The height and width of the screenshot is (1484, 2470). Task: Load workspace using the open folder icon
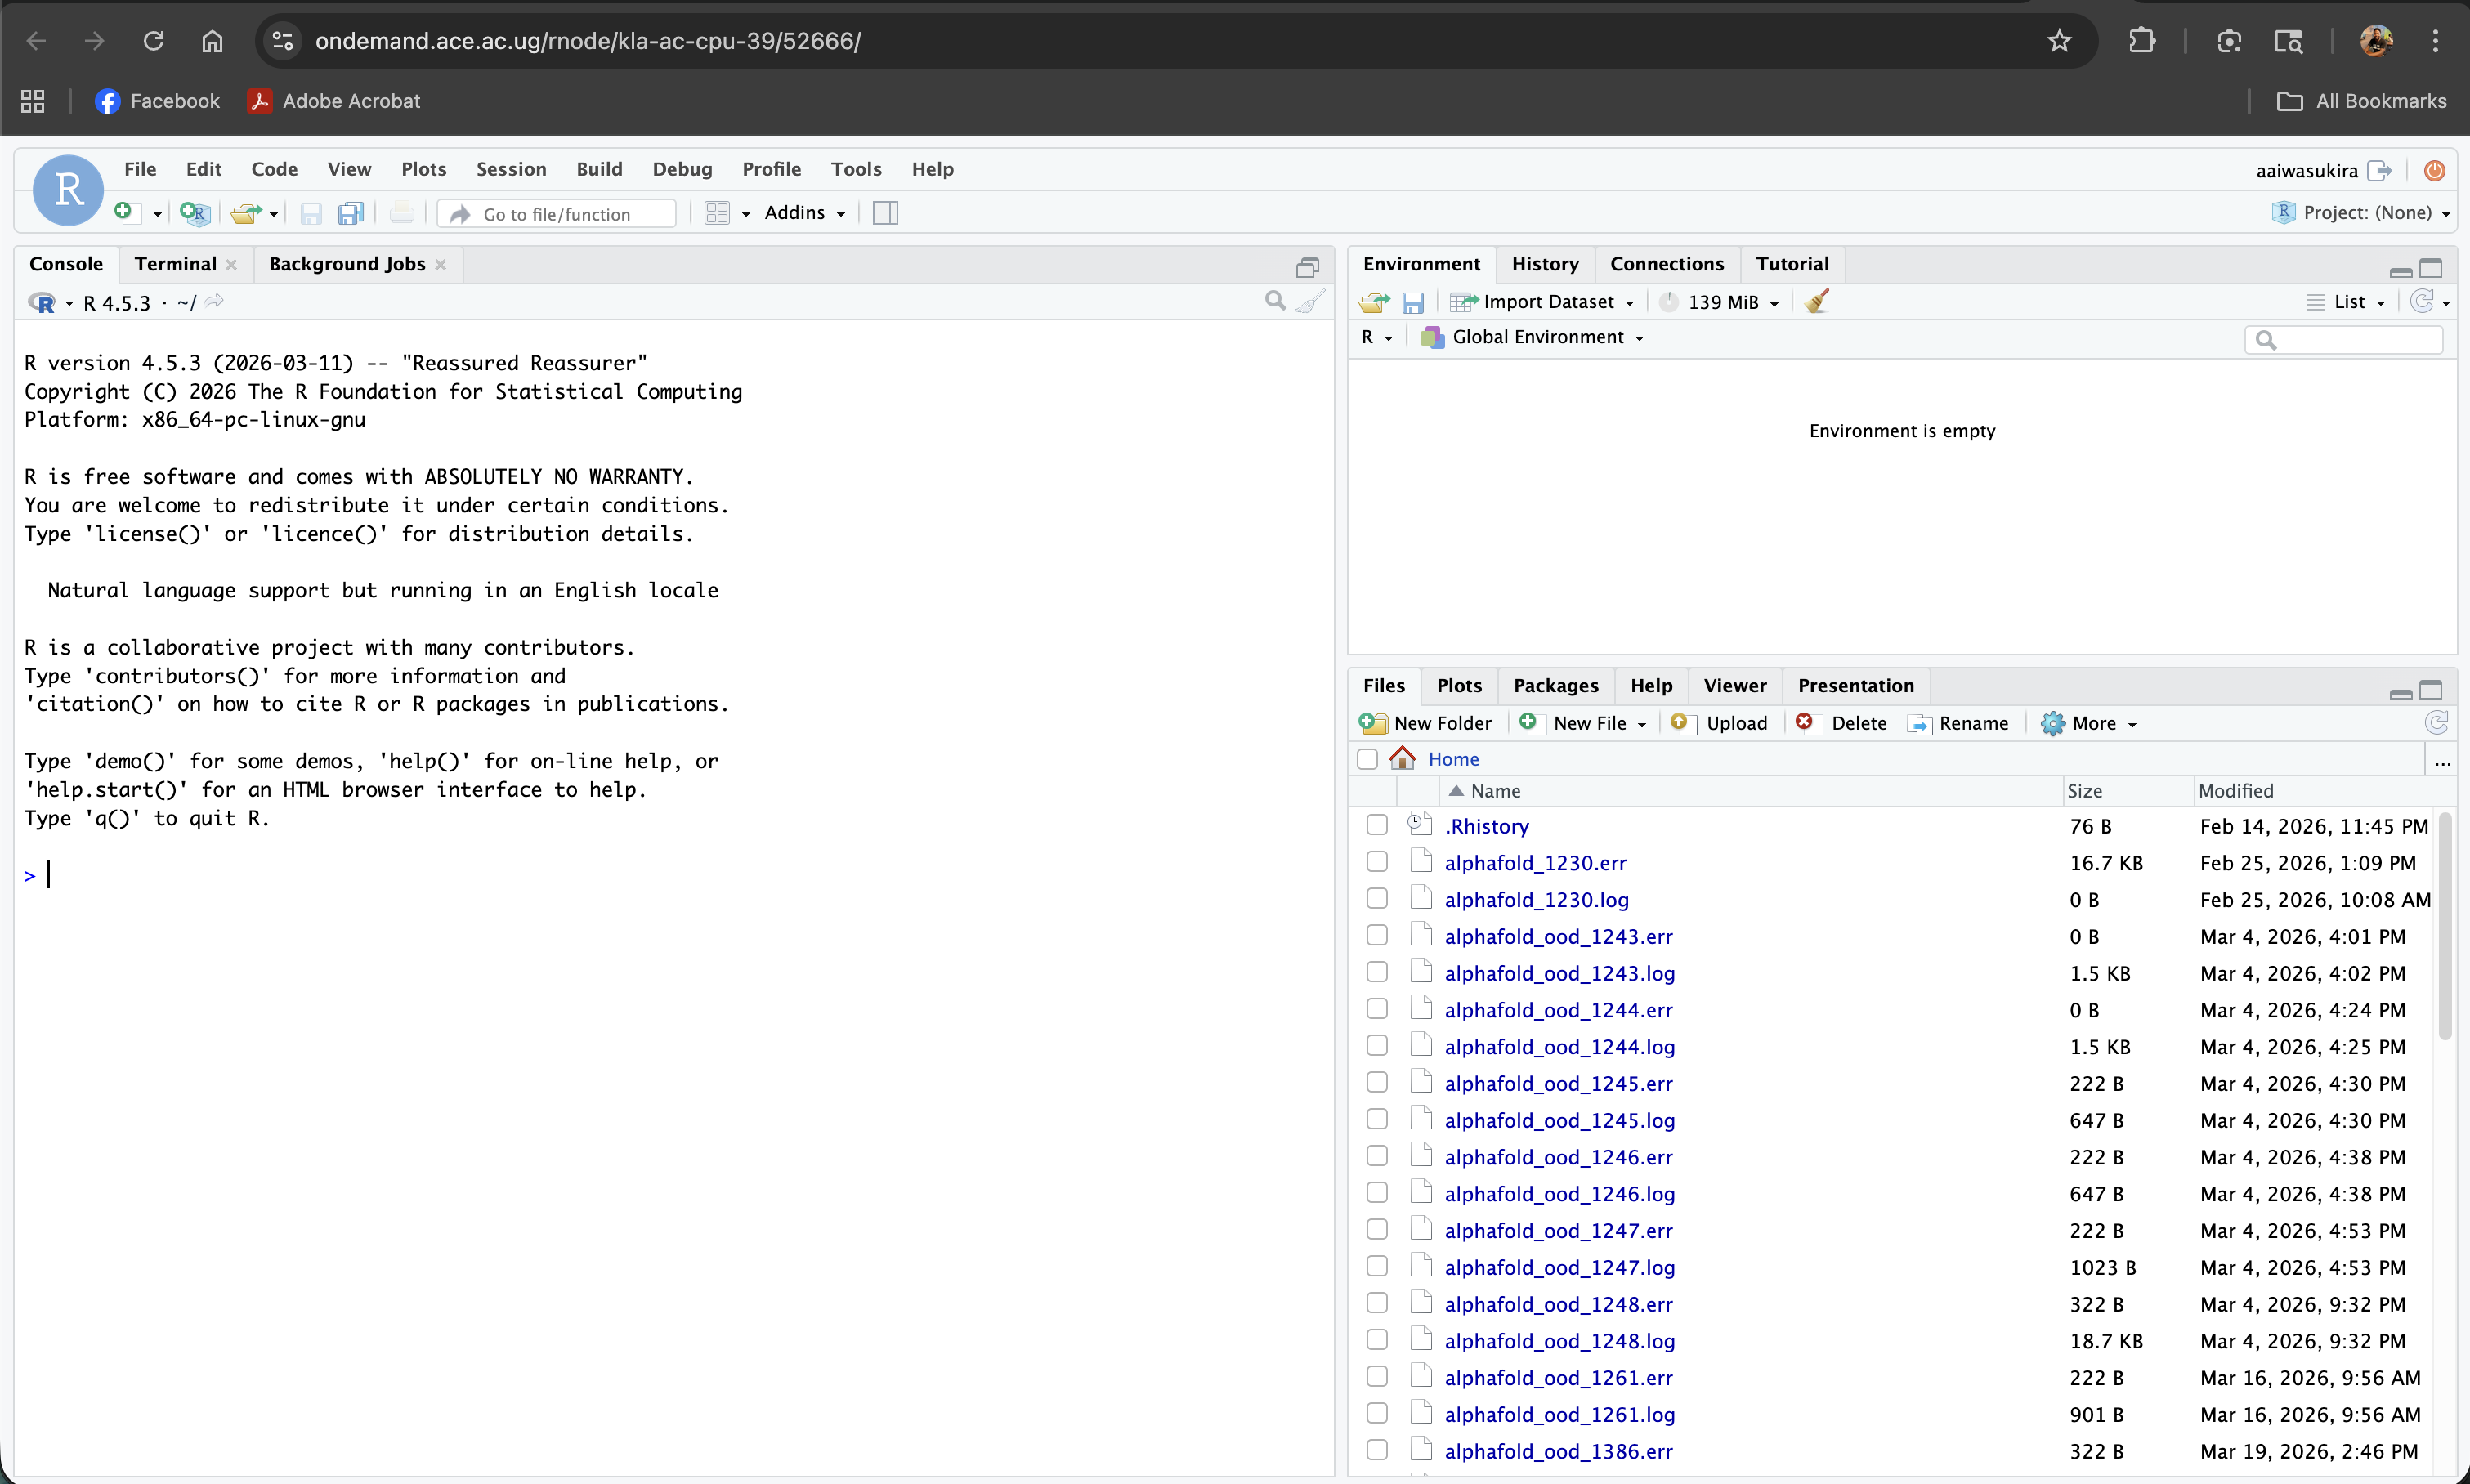point(1373,302)
